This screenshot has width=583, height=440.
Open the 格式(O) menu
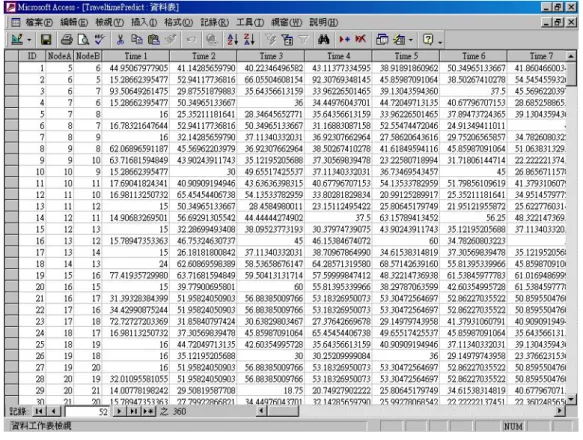[x=178, y=22]
